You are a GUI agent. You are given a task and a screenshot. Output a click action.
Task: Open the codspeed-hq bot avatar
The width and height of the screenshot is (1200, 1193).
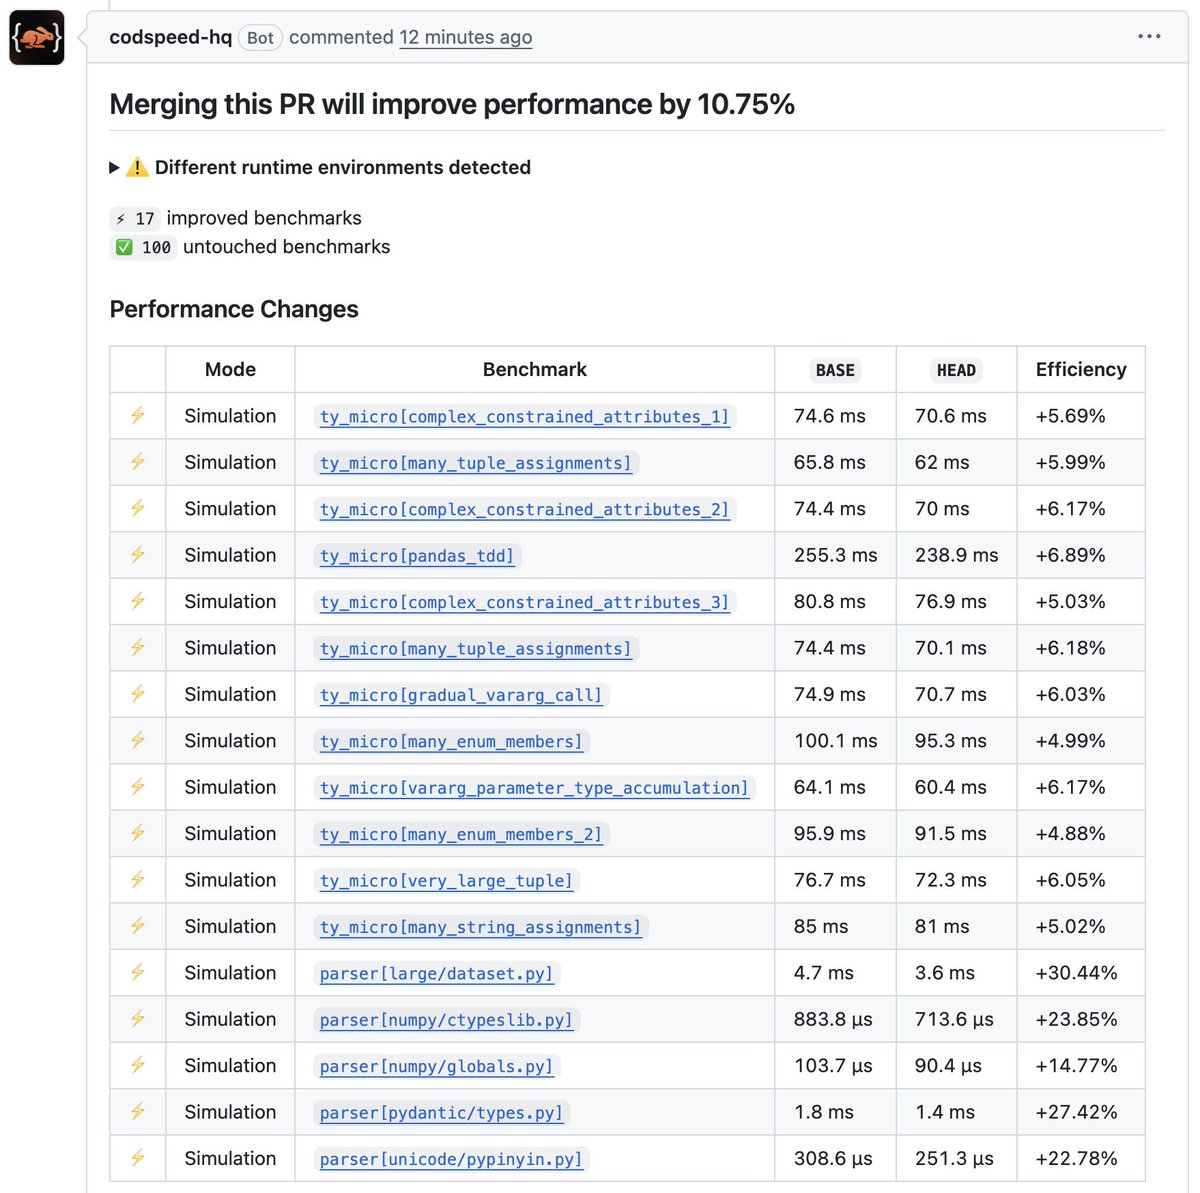coord(37,38)
